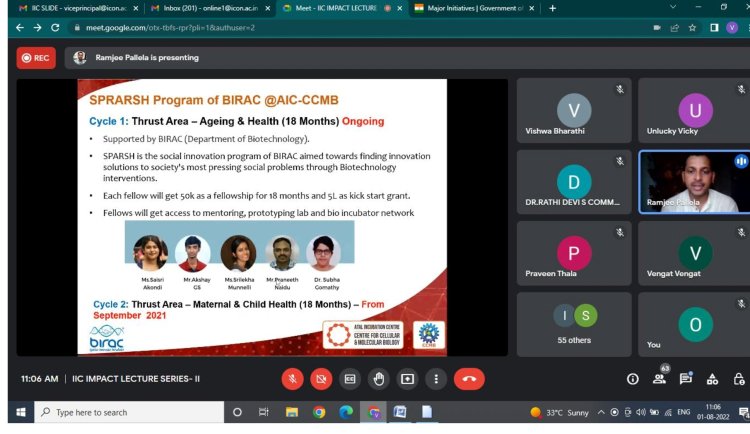Open host controls lock icon
This screenshot has height=434, width=750.
[739, 379]
